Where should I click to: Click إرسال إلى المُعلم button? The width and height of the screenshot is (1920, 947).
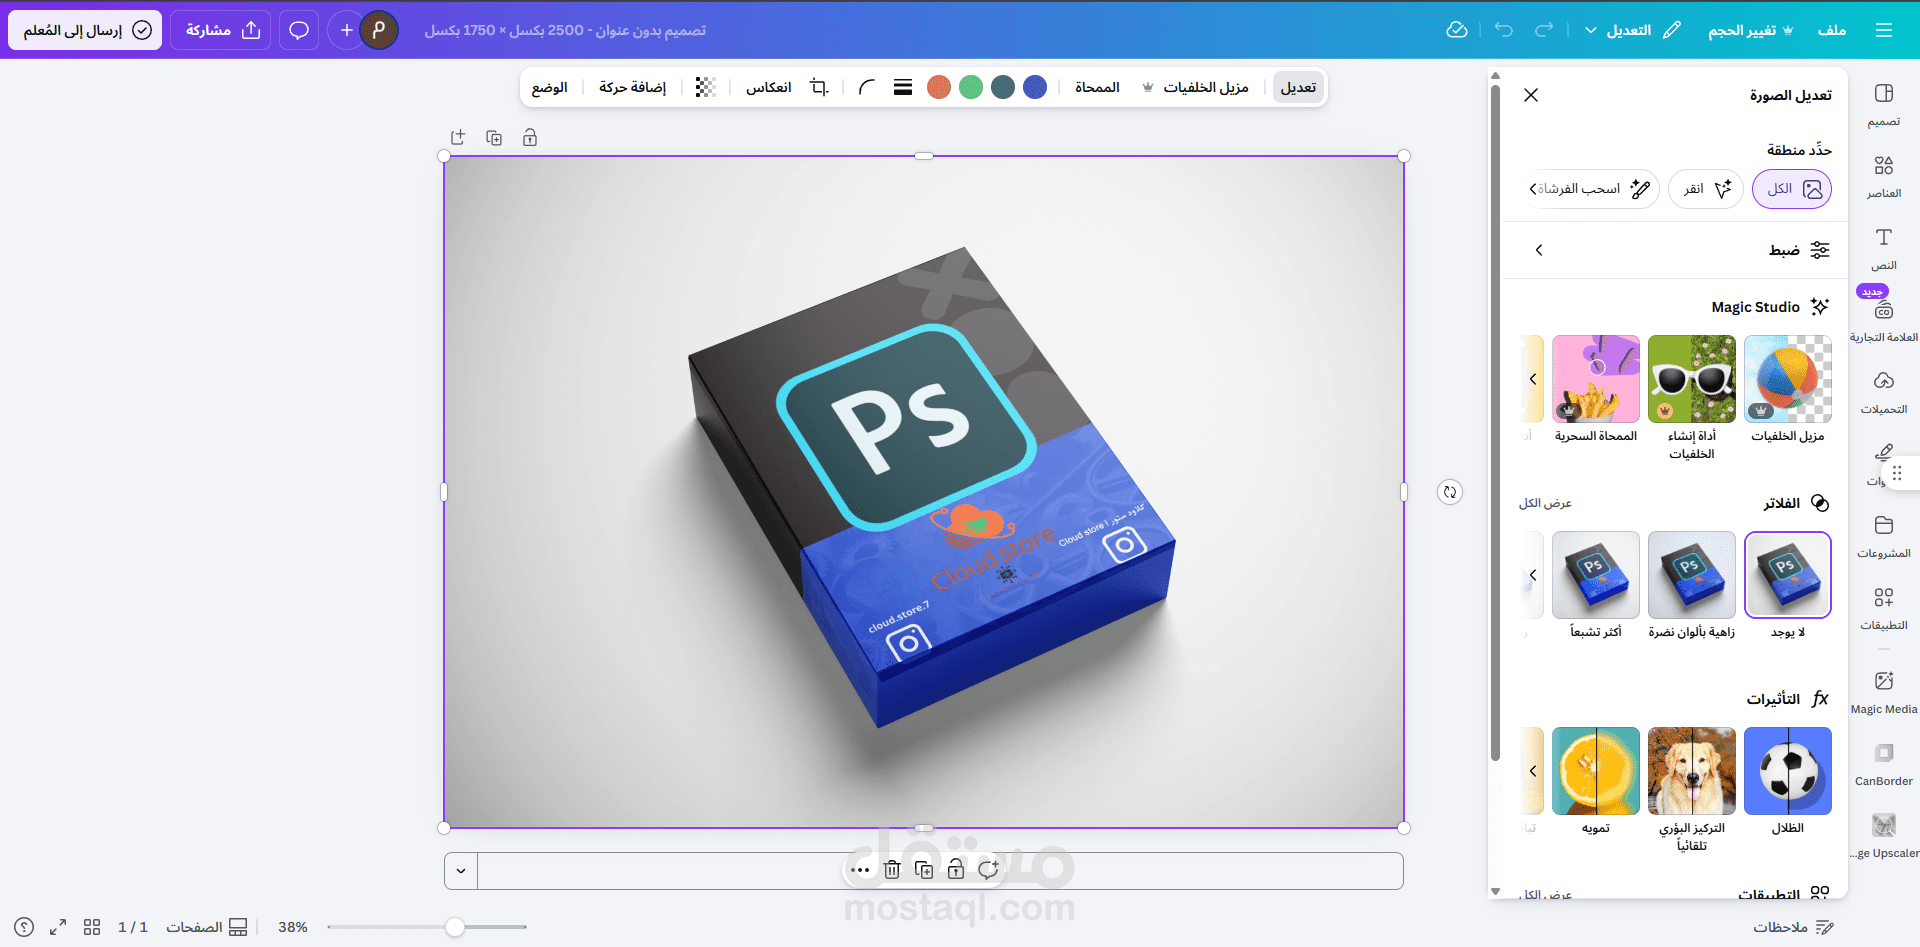[x=86, y=30]
